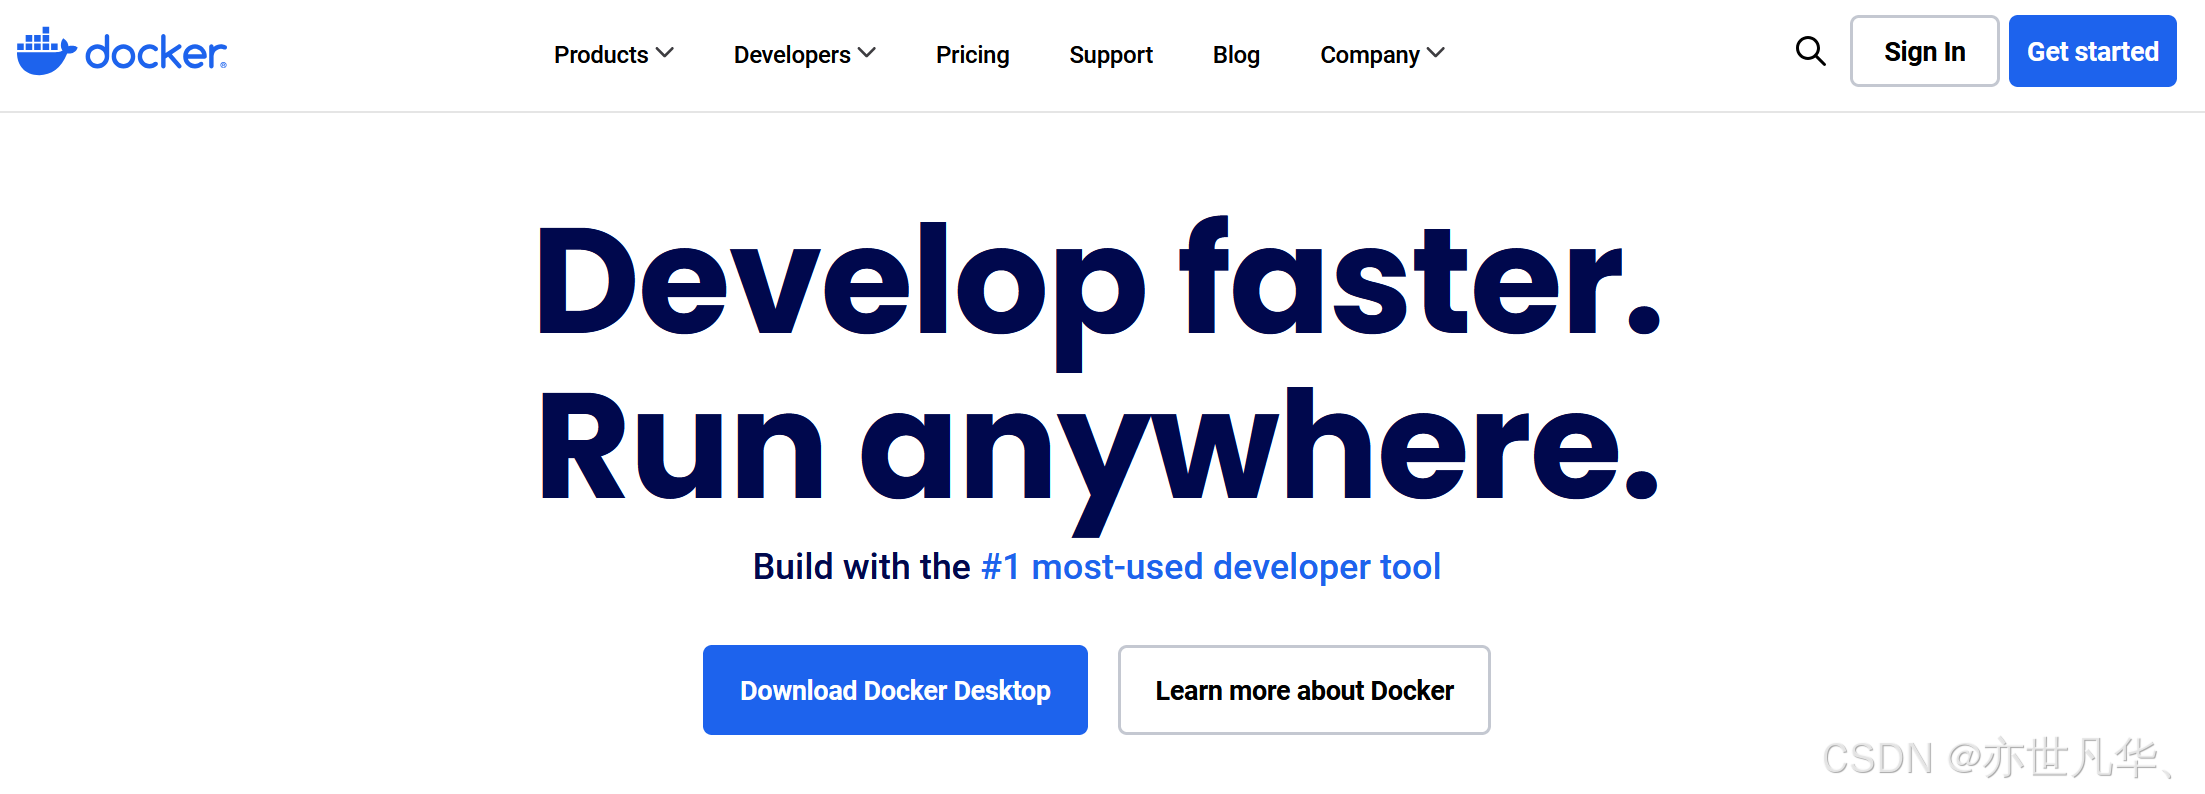
Task: Expand the Company menu
Action: click(x=1382, y=54)
